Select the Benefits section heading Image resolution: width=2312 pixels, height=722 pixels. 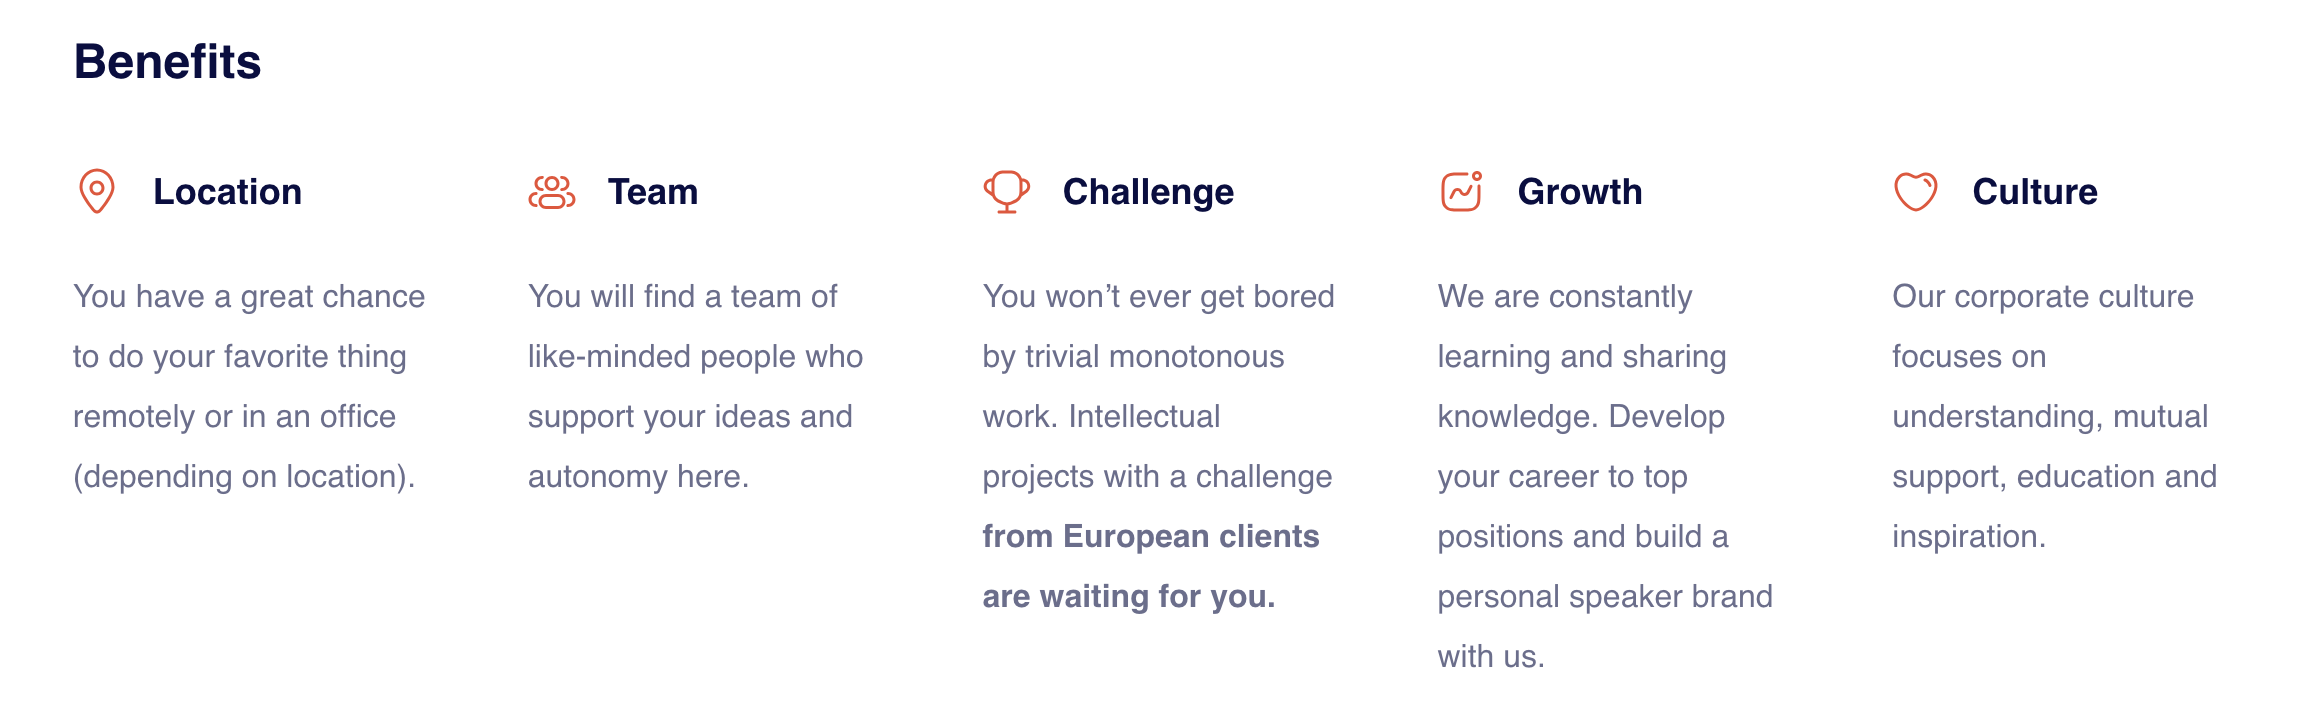(x=168, y=62)
